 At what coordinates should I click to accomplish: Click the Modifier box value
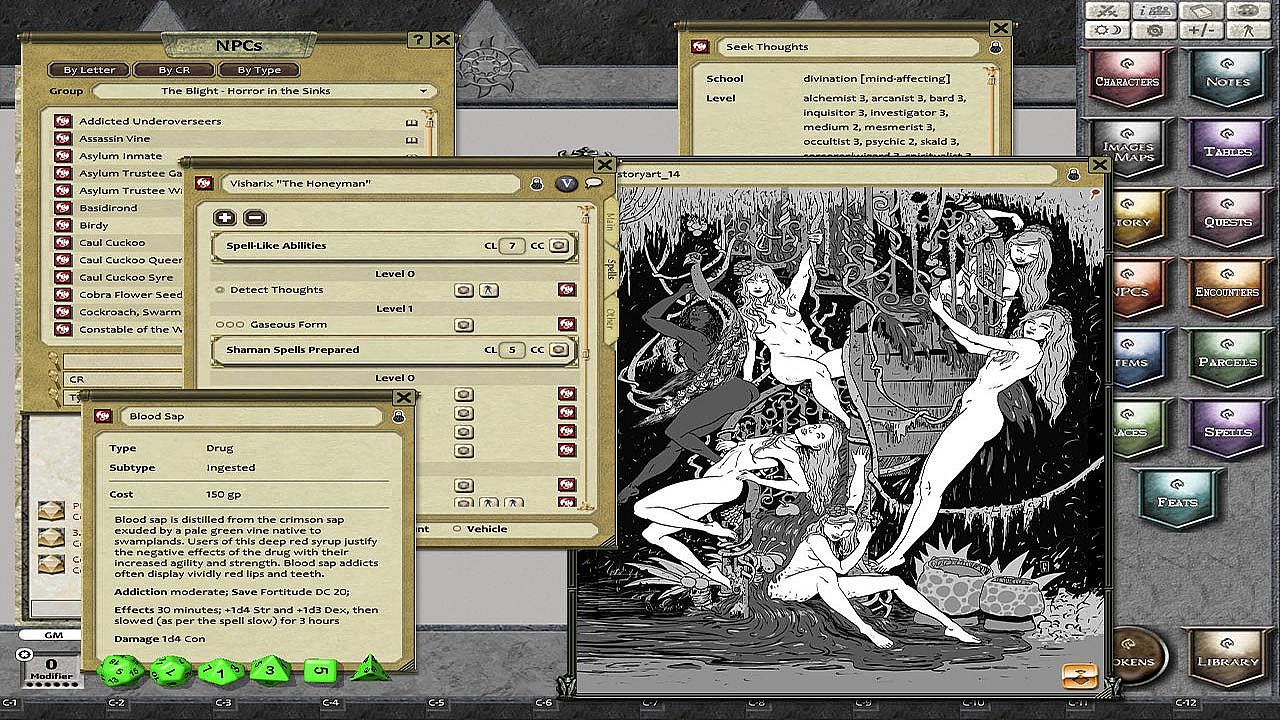tap(48, 664)
